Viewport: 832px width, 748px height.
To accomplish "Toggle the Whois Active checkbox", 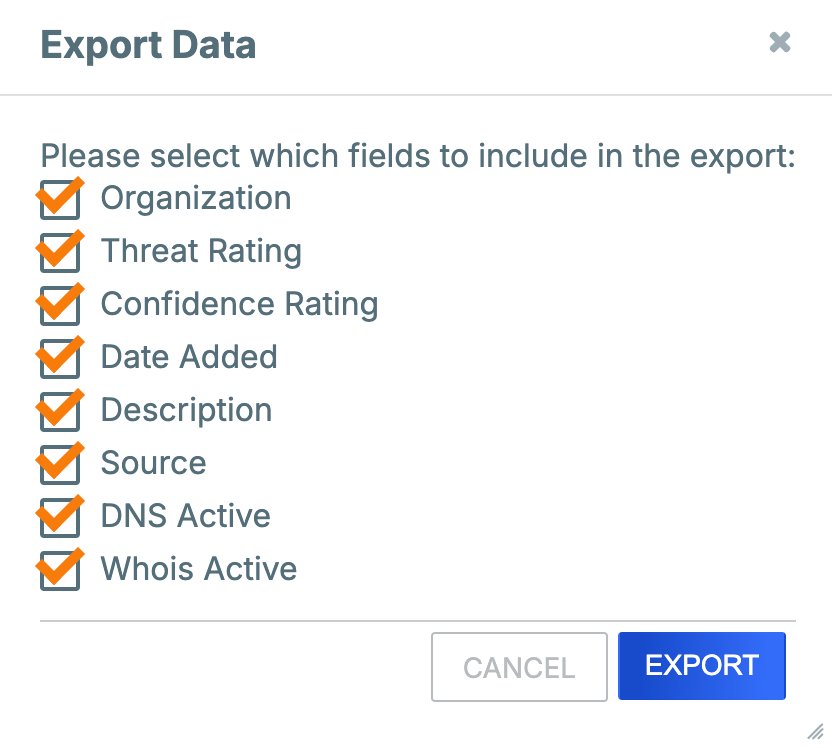I will [x=59, y=570].
